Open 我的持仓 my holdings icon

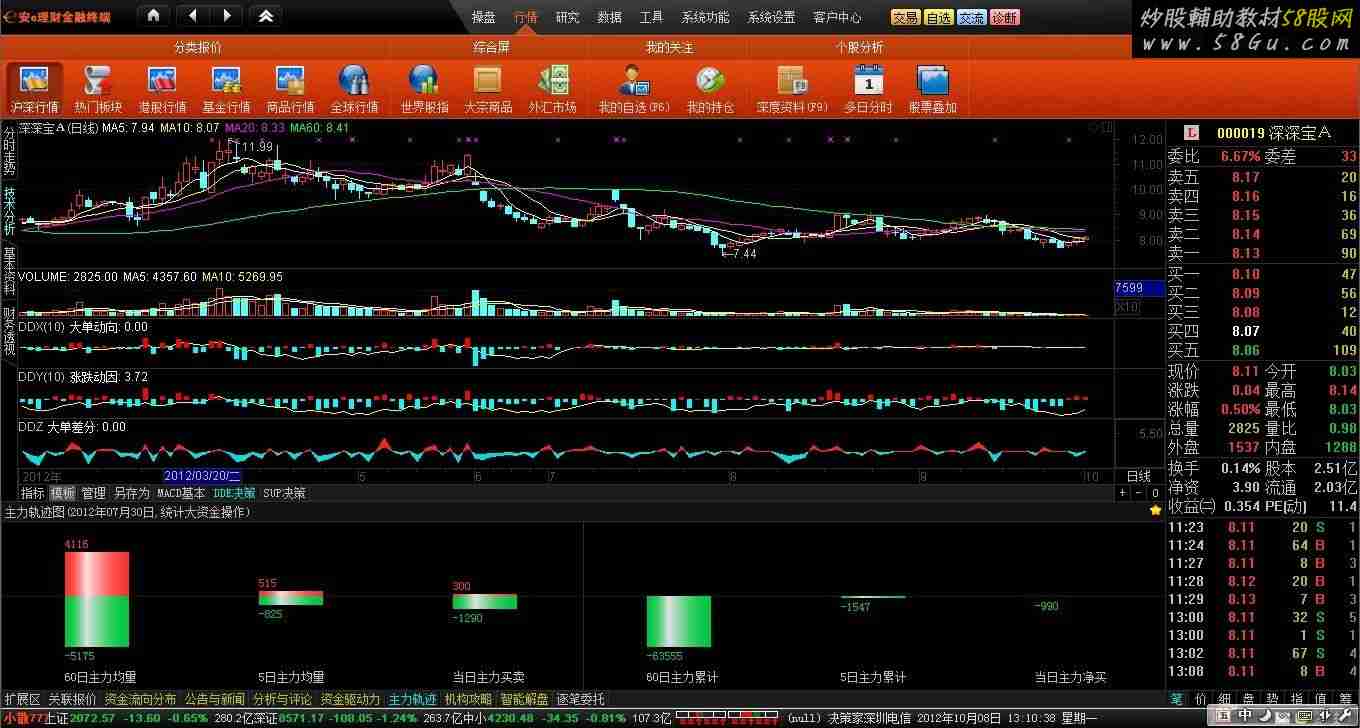pos(710,88)
